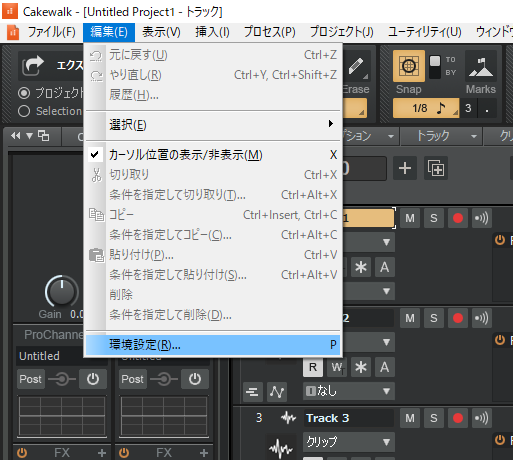Expand the 選択(E) submenu
Image resolution: width=513 pixels, height=460 pixels.
click(213, 125)
